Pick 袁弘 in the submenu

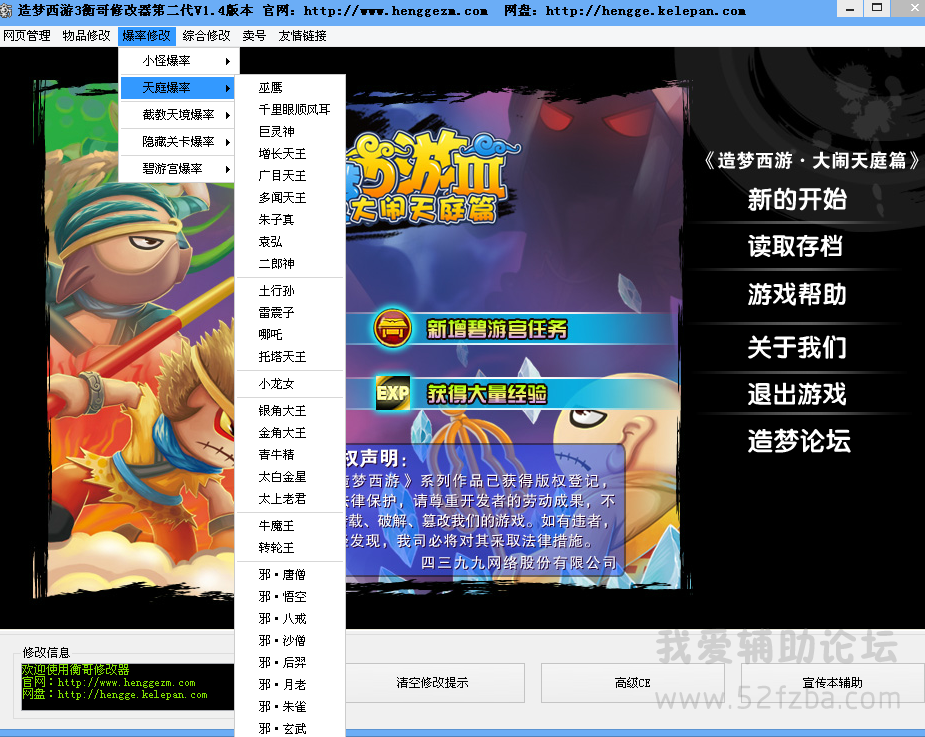coord(290,242)
